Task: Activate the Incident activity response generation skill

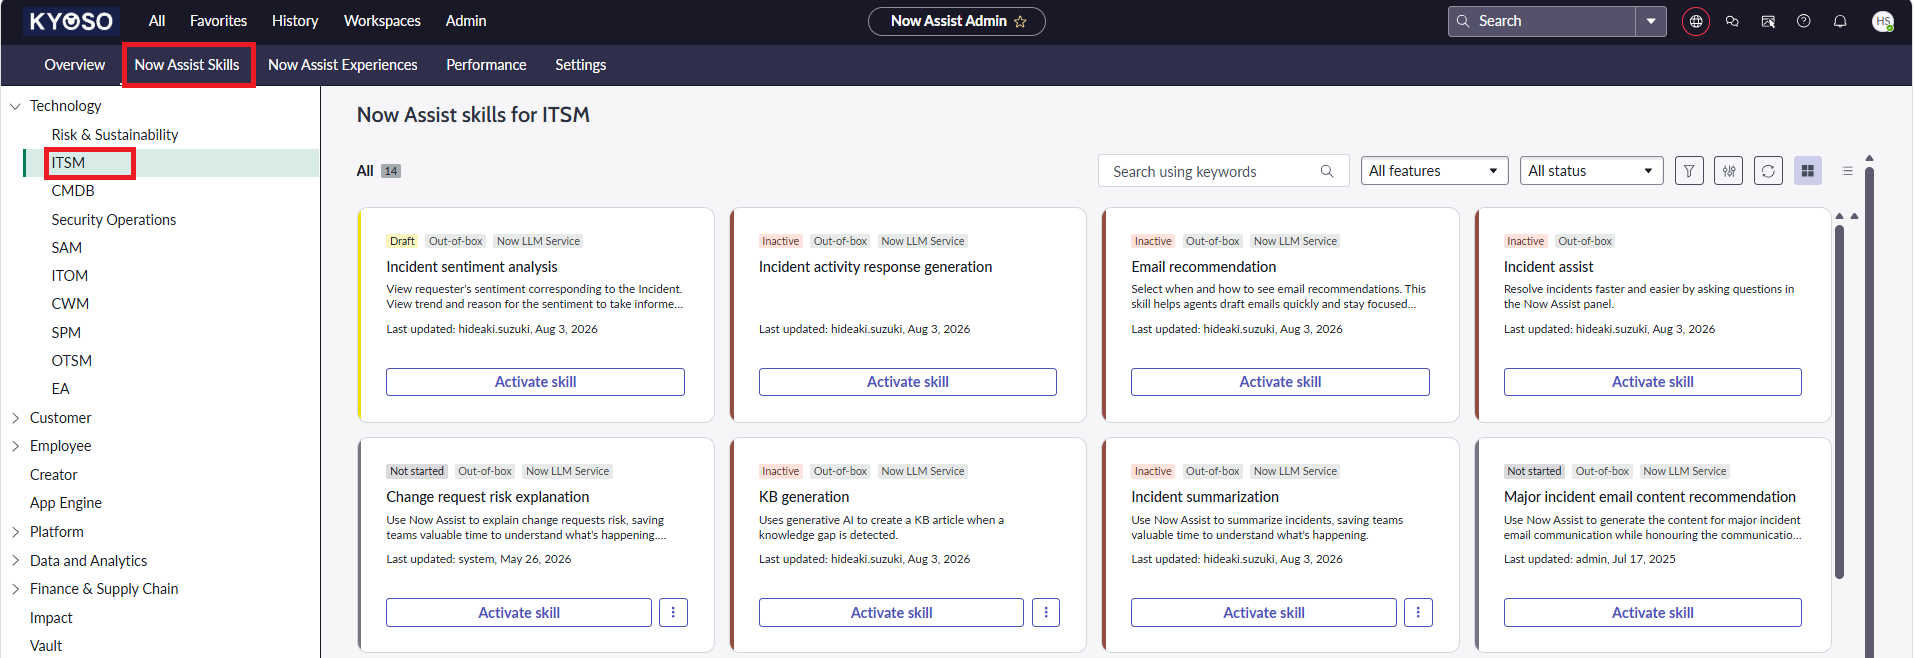Action: tap(908, 382)
